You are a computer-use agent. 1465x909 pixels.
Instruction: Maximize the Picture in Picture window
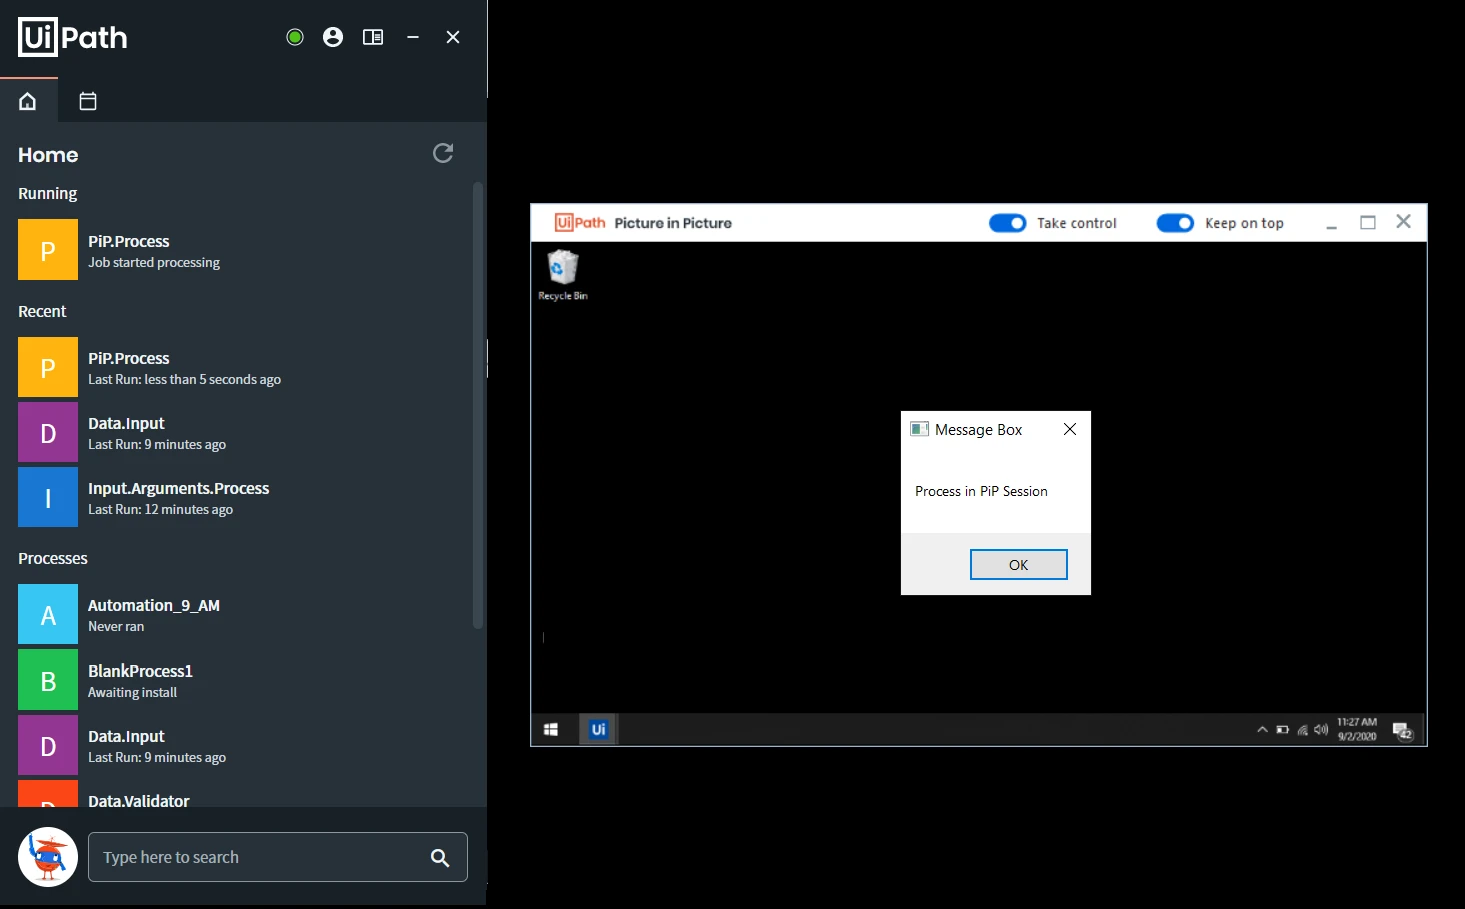click(1368, 222)
